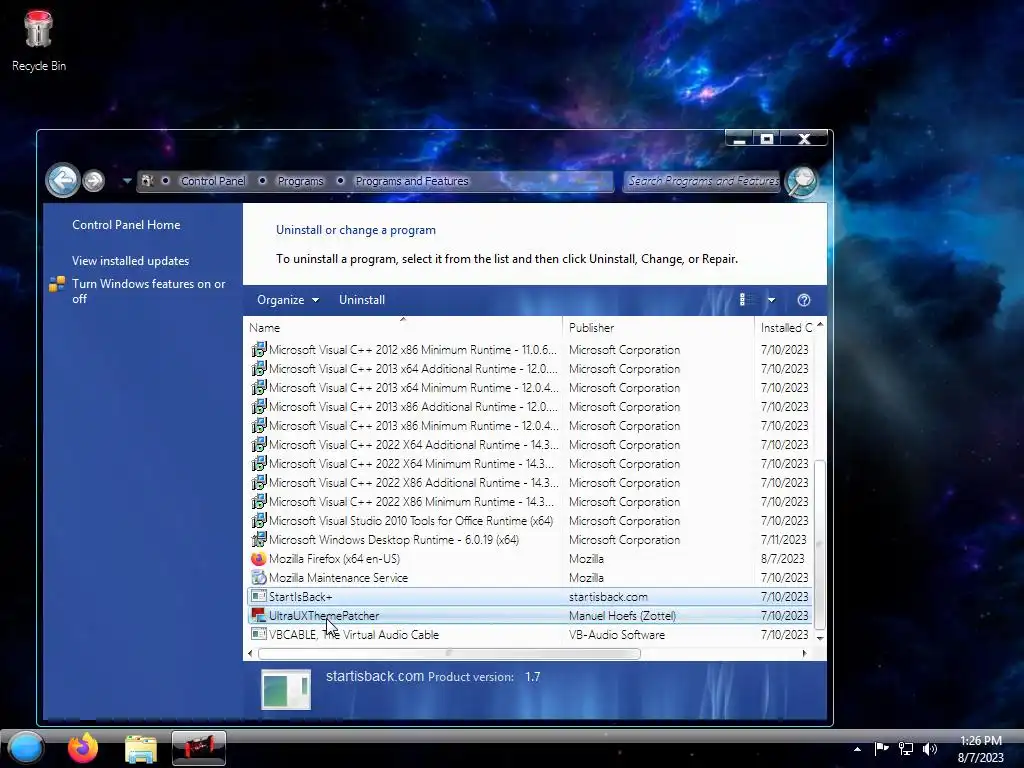Open View installed updates link
This screenshot has height=768, width=1024.
[131, 261]
